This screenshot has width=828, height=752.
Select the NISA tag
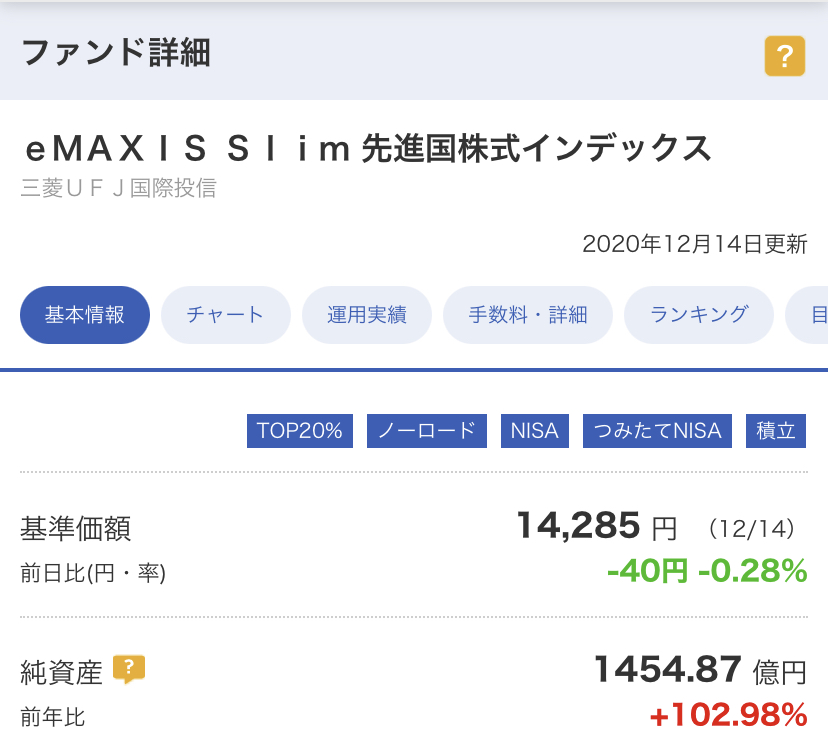tap(534, 431)
